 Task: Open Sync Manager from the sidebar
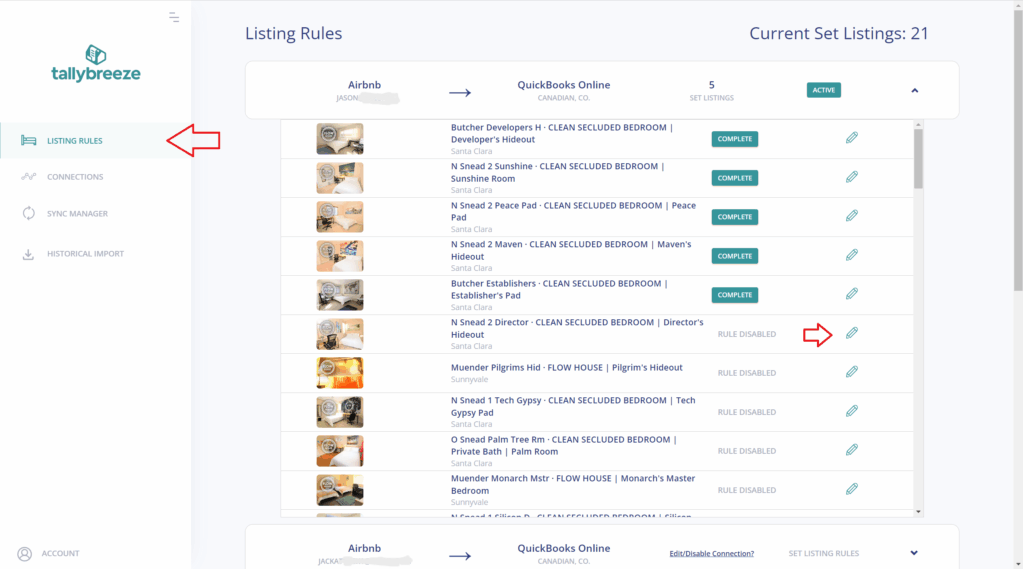click(77, 214)
